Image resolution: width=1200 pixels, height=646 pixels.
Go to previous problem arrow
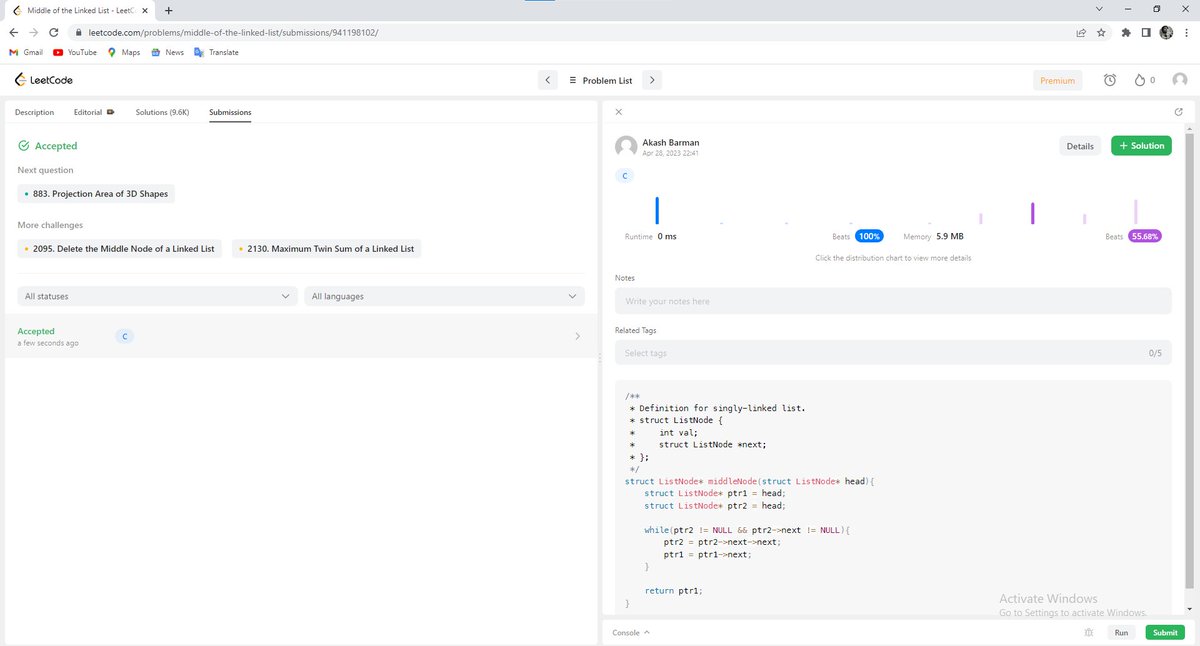pos(547,80)
